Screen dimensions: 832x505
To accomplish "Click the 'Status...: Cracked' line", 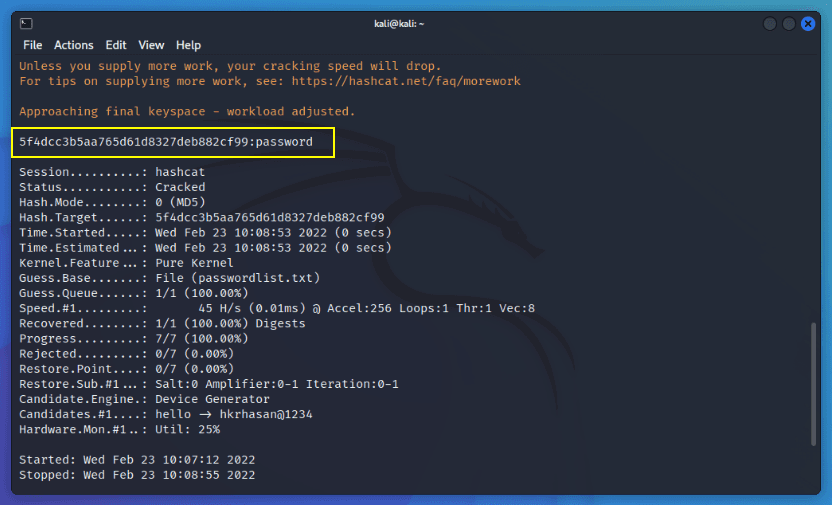I will click(x=112, y=187).
